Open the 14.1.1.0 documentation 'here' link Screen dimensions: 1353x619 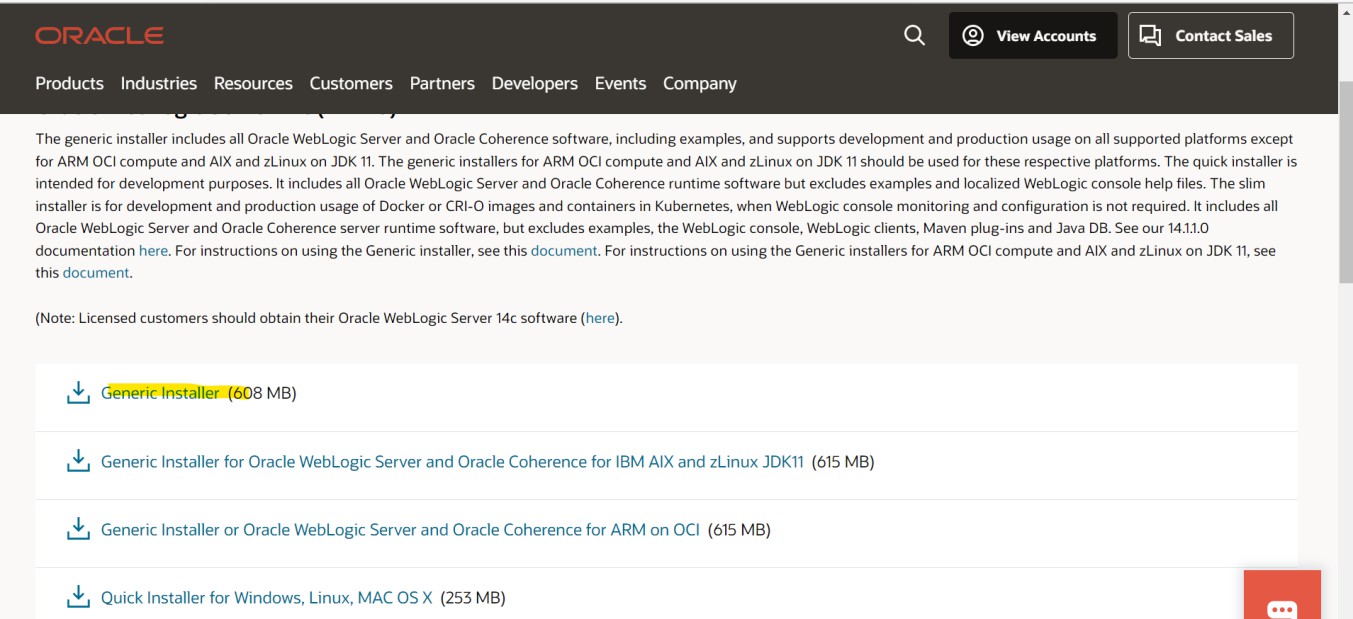[x=153, y=251]
